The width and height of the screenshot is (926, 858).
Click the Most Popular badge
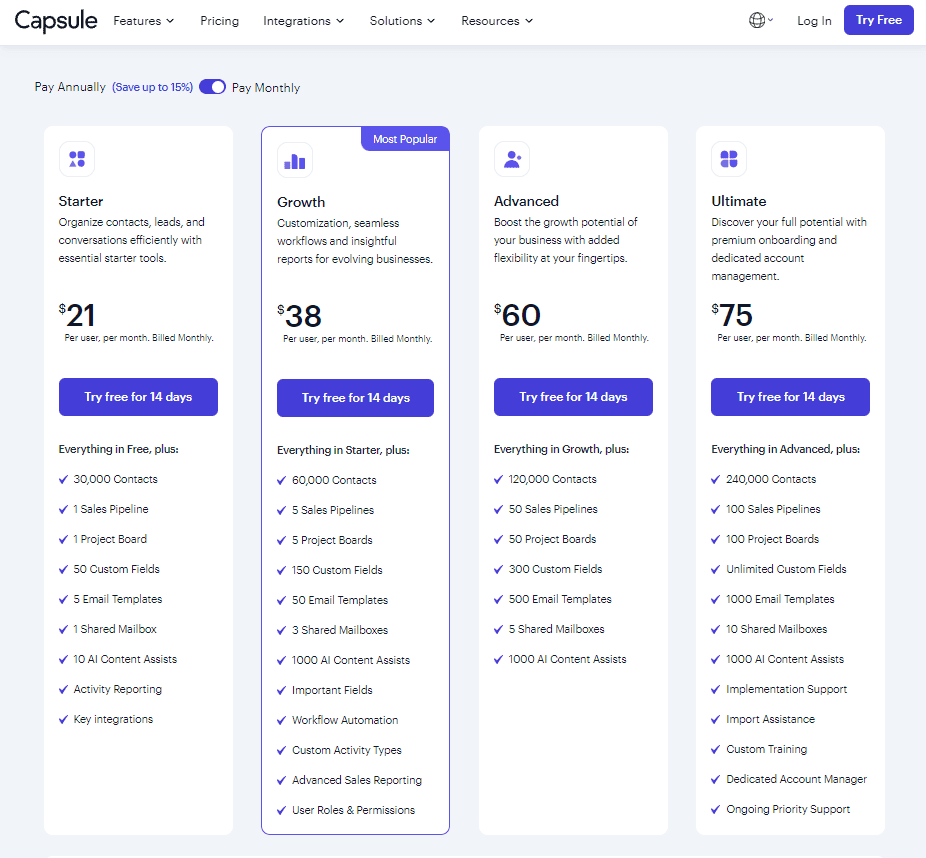click(404, 139)
